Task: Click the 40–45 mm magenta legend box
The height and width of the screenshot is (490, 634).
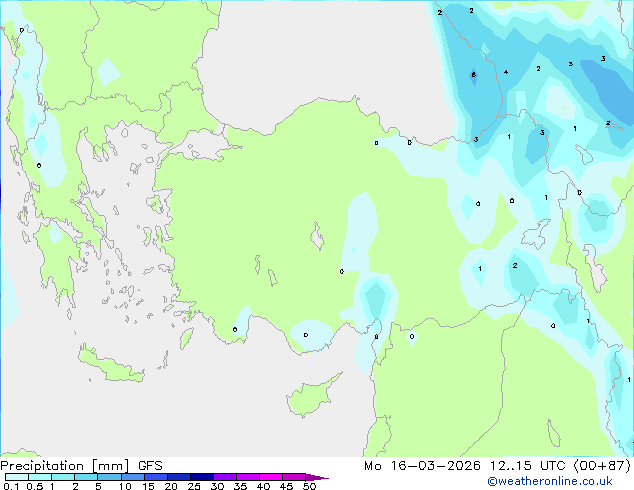Action: (x=271, y=477)
